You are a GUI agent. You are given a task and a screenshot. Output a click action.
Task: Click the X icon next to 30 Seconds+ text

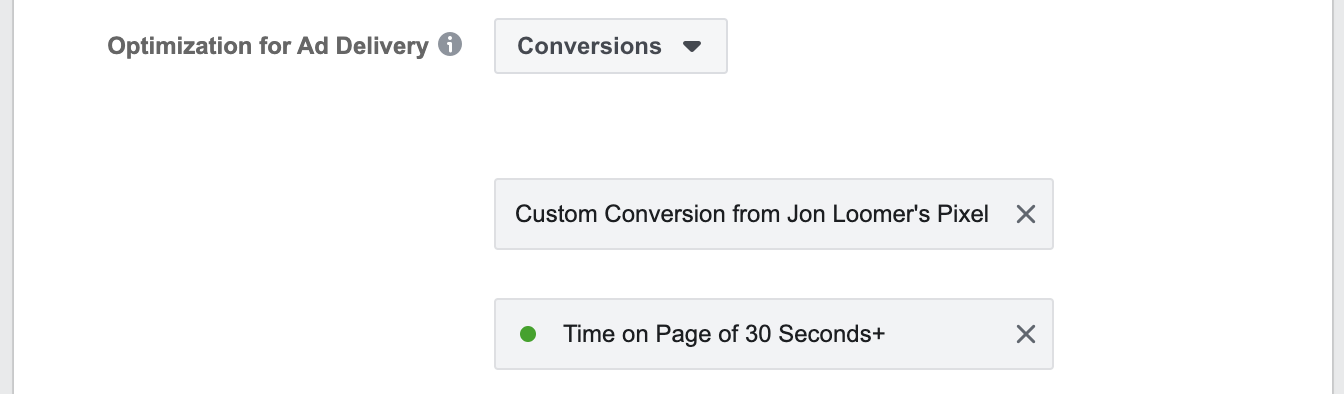(x=1025, y=334)
